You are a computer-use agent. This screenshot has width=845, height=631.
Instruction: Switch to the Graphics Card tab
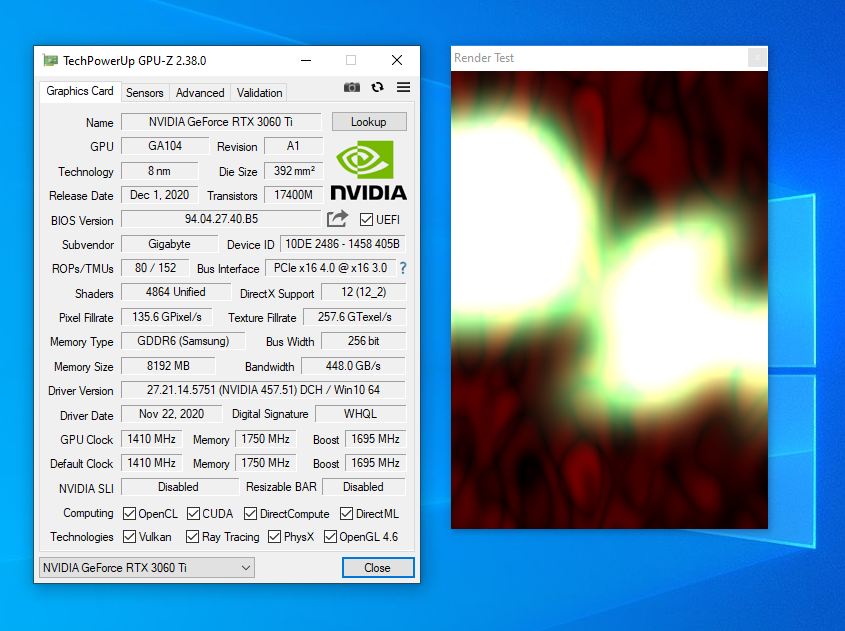tap(80, 91)
